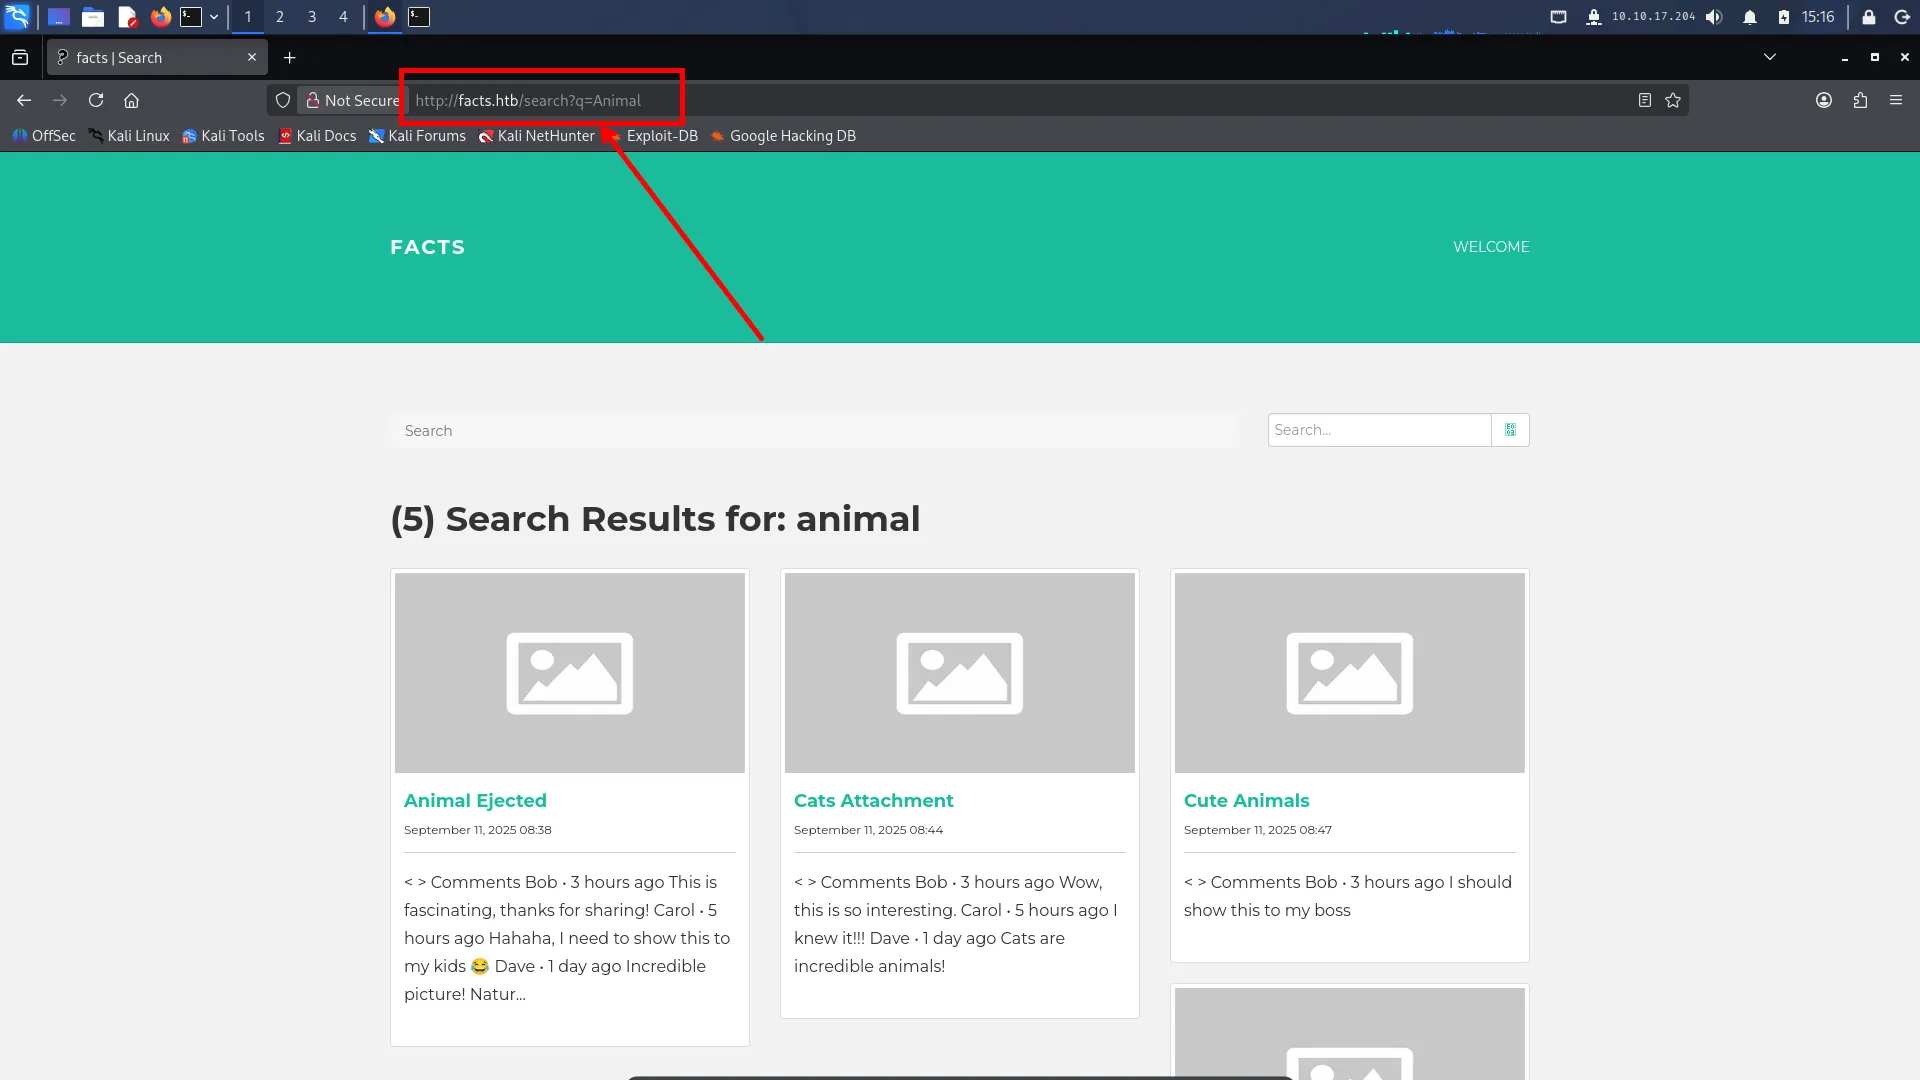Image resolution: width=1920 pixels, height=1080 pixels.
Task: Click the volume speaker icon in tray
Action: pos(1714,17)
